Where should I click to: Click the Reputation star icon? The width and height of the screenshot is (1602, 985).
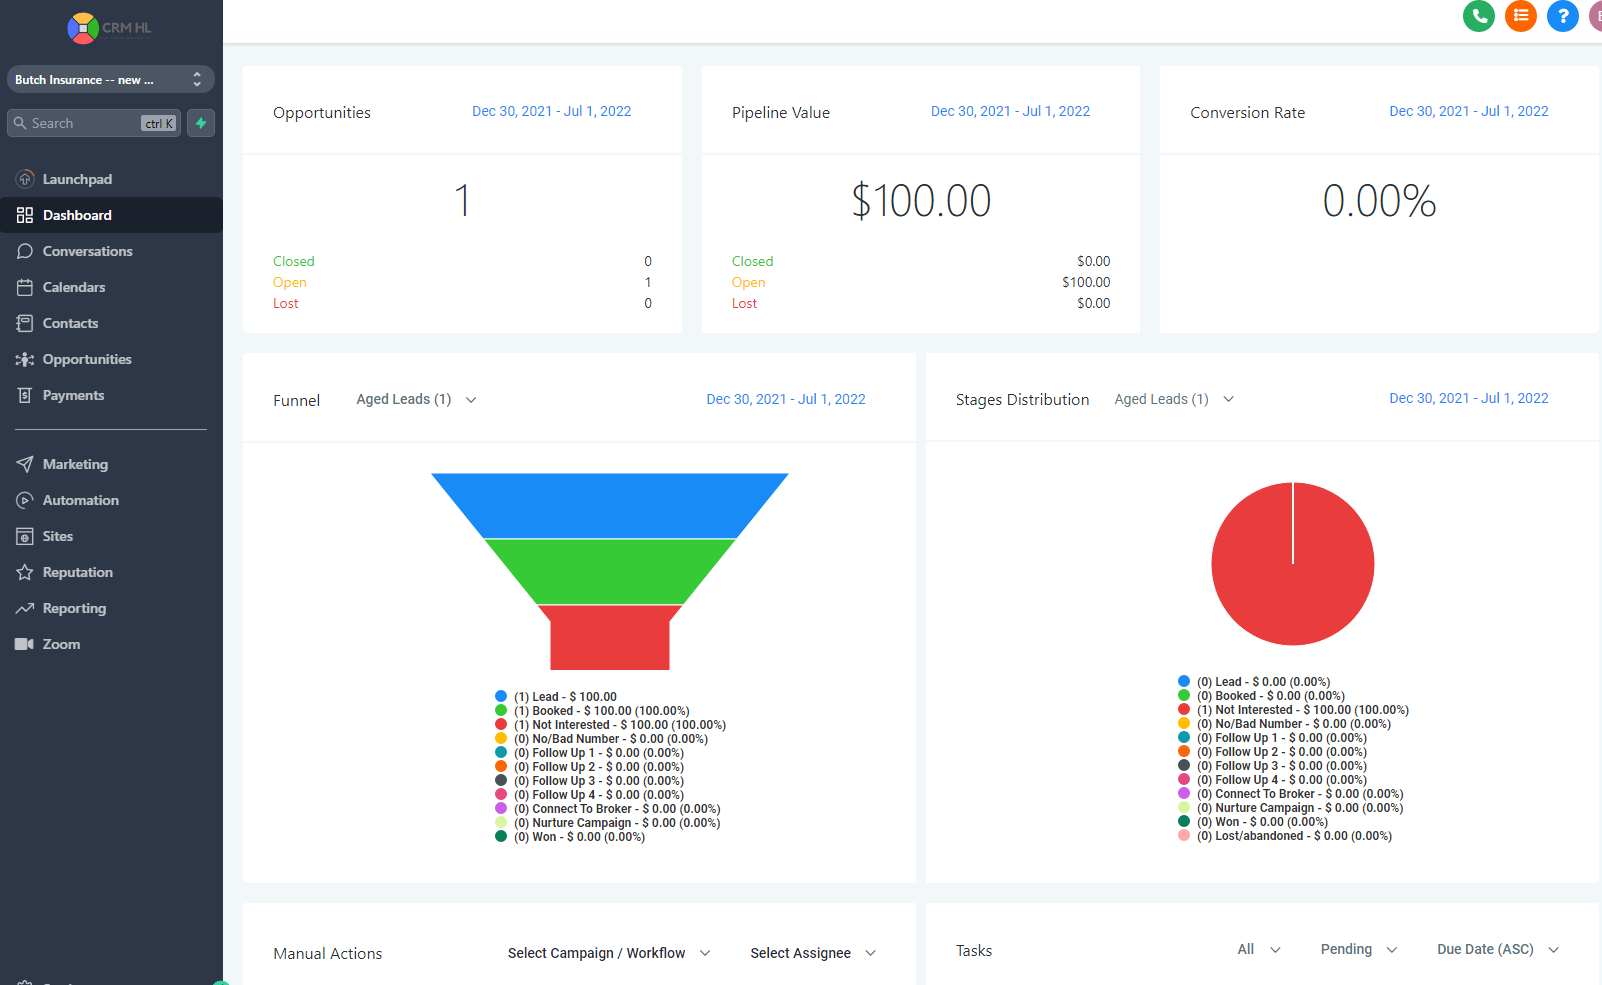point(24,571)
